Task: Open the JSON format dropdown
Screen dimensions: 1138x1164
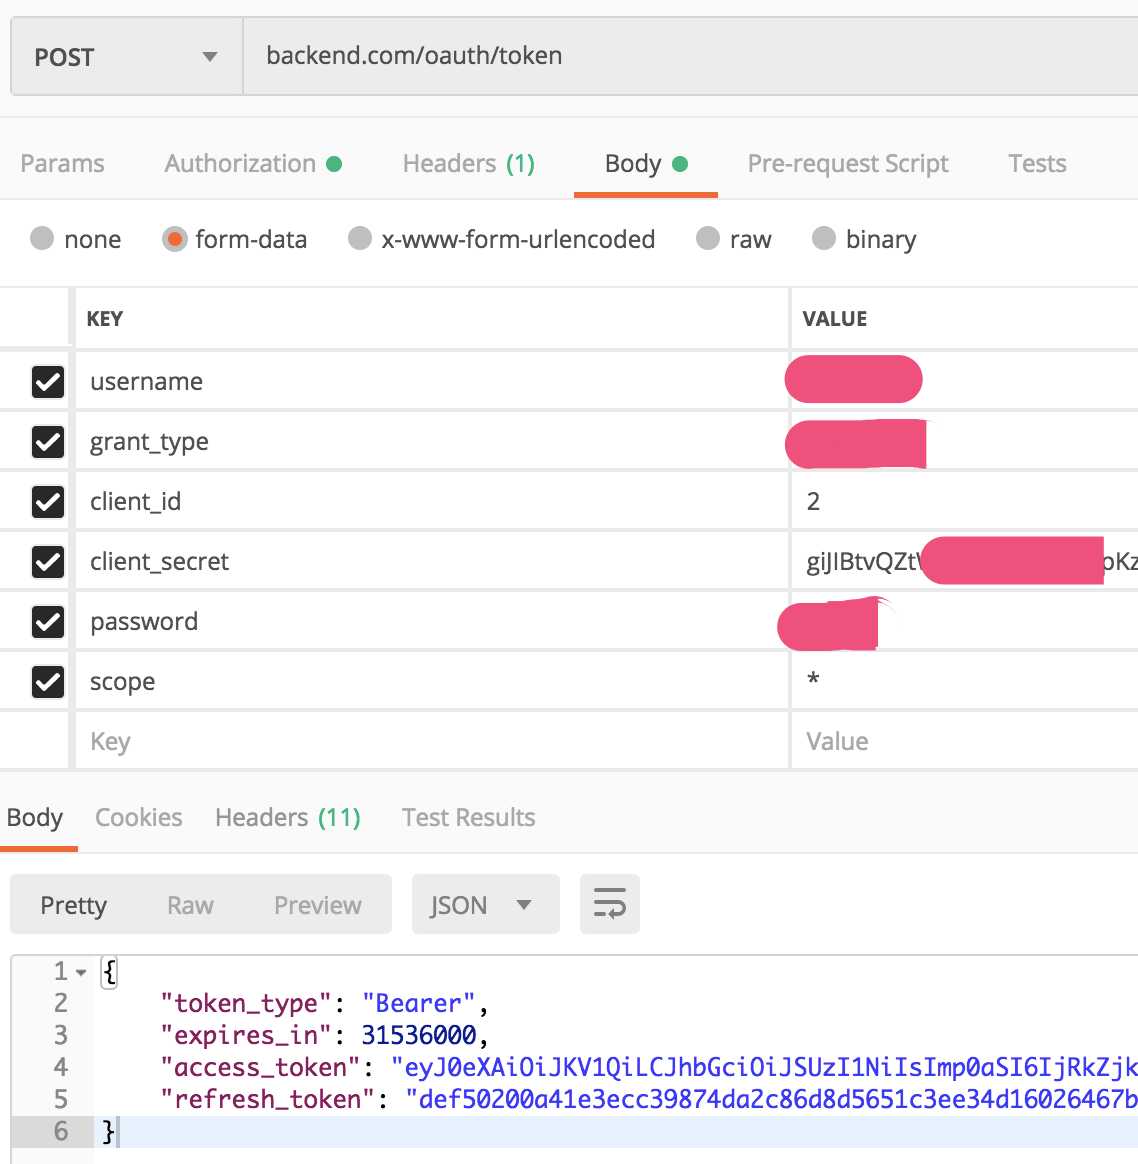Action: [x=485, y=905]
